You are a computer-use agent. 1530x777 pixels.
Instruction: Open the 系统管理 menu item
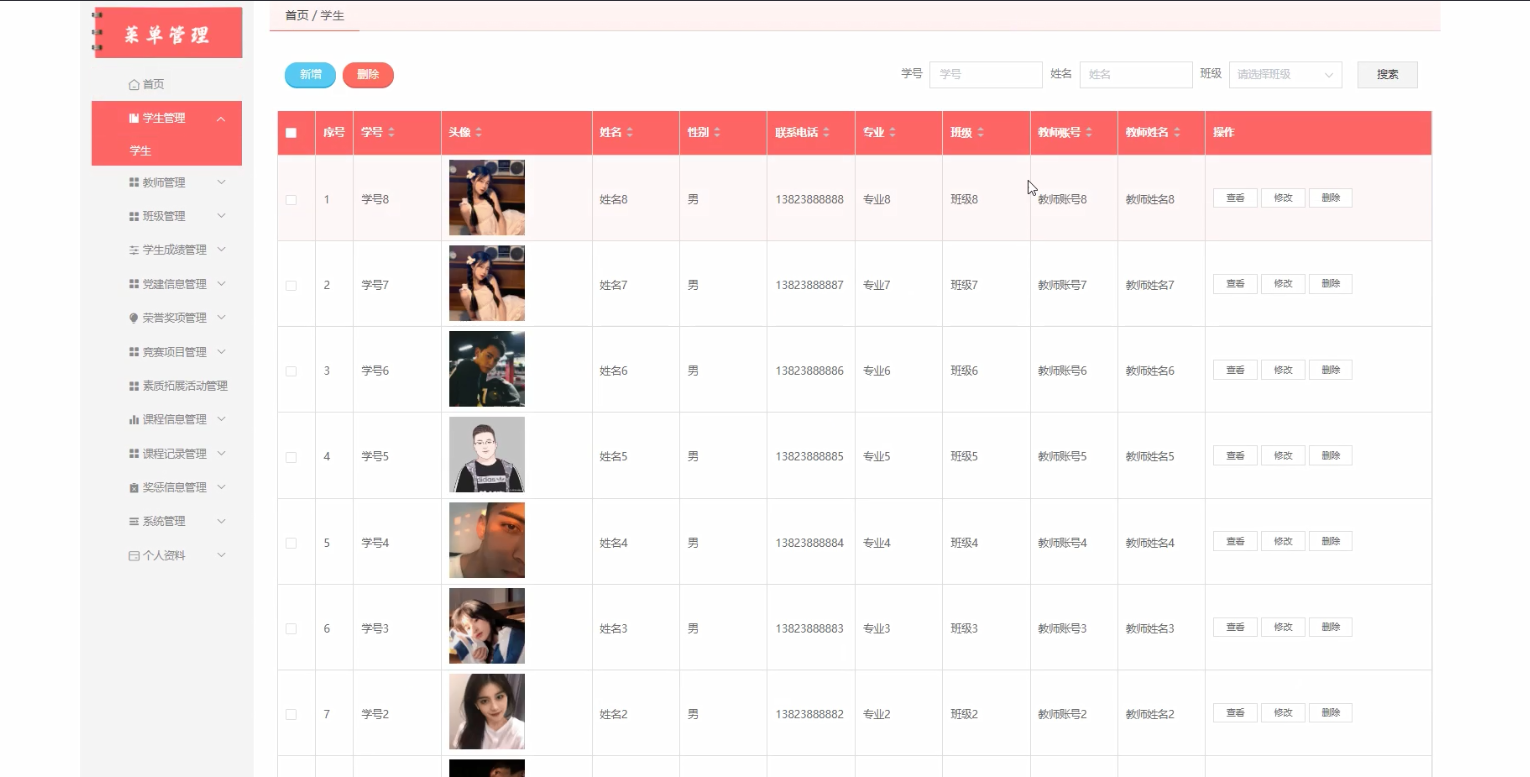(x=166, y=521)
